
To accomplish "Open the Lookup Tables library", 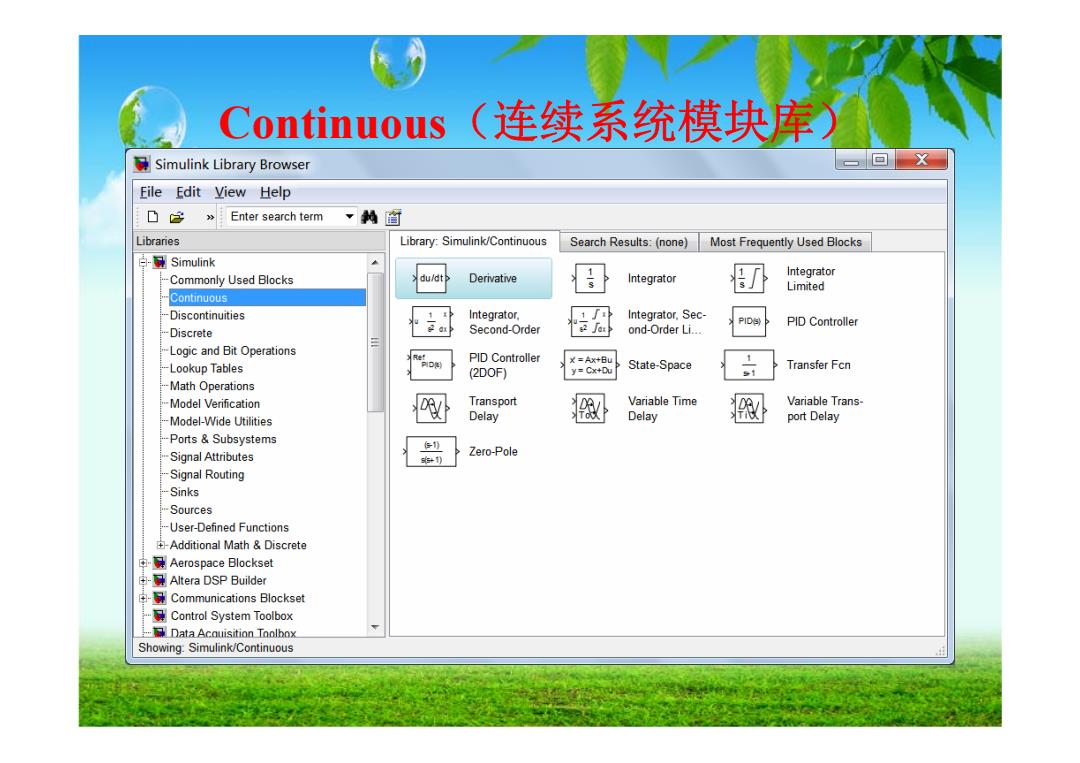I will 206,368.
